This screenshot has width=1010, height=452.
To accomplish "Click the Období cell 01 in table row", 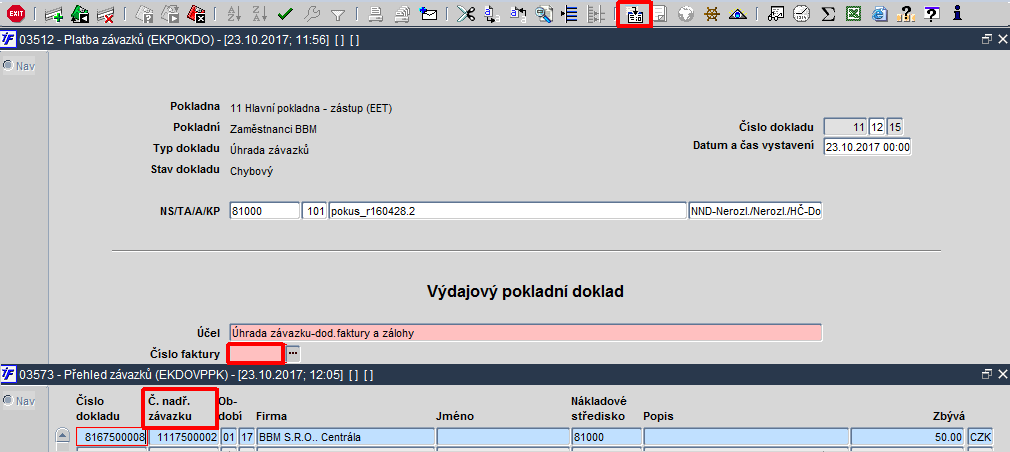I will click(x=228, y=437).
